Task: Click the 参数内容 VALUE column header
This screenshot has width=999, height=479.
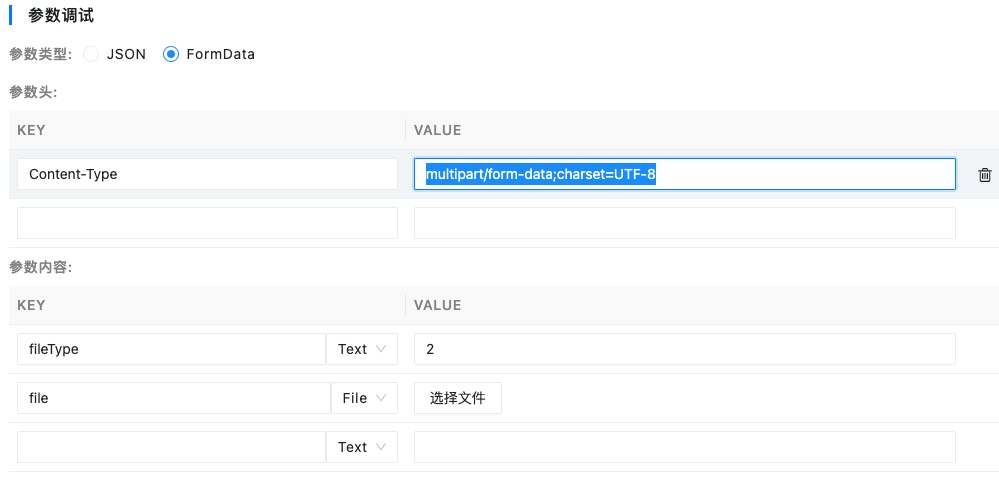Action: [x=438, y=305]
